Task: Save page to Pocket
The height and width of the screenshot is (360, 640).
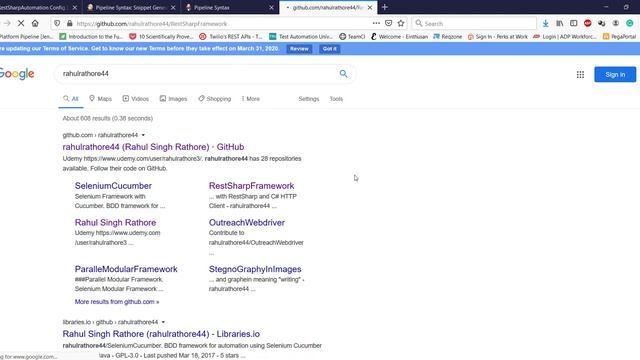Action: 389,23
